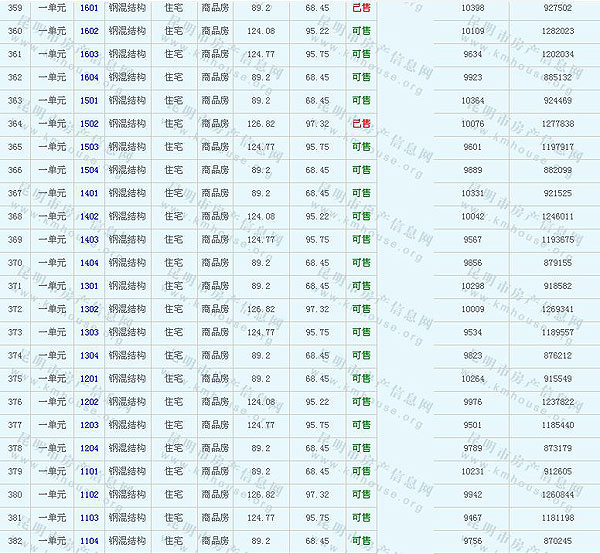Click room 1503 link
The width and height of the screenshot is (600, 554).
pos(89,147)
